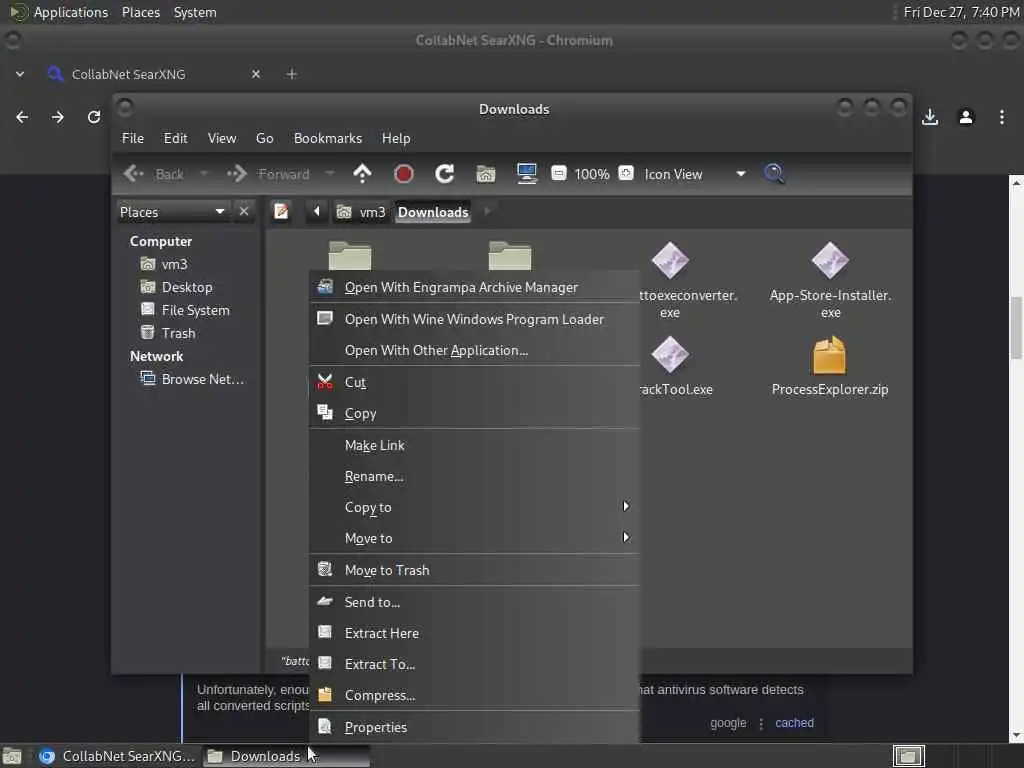Stop loading with the red stop icon
Viewport: 1024px width, 768px height.
click(404, 174)
